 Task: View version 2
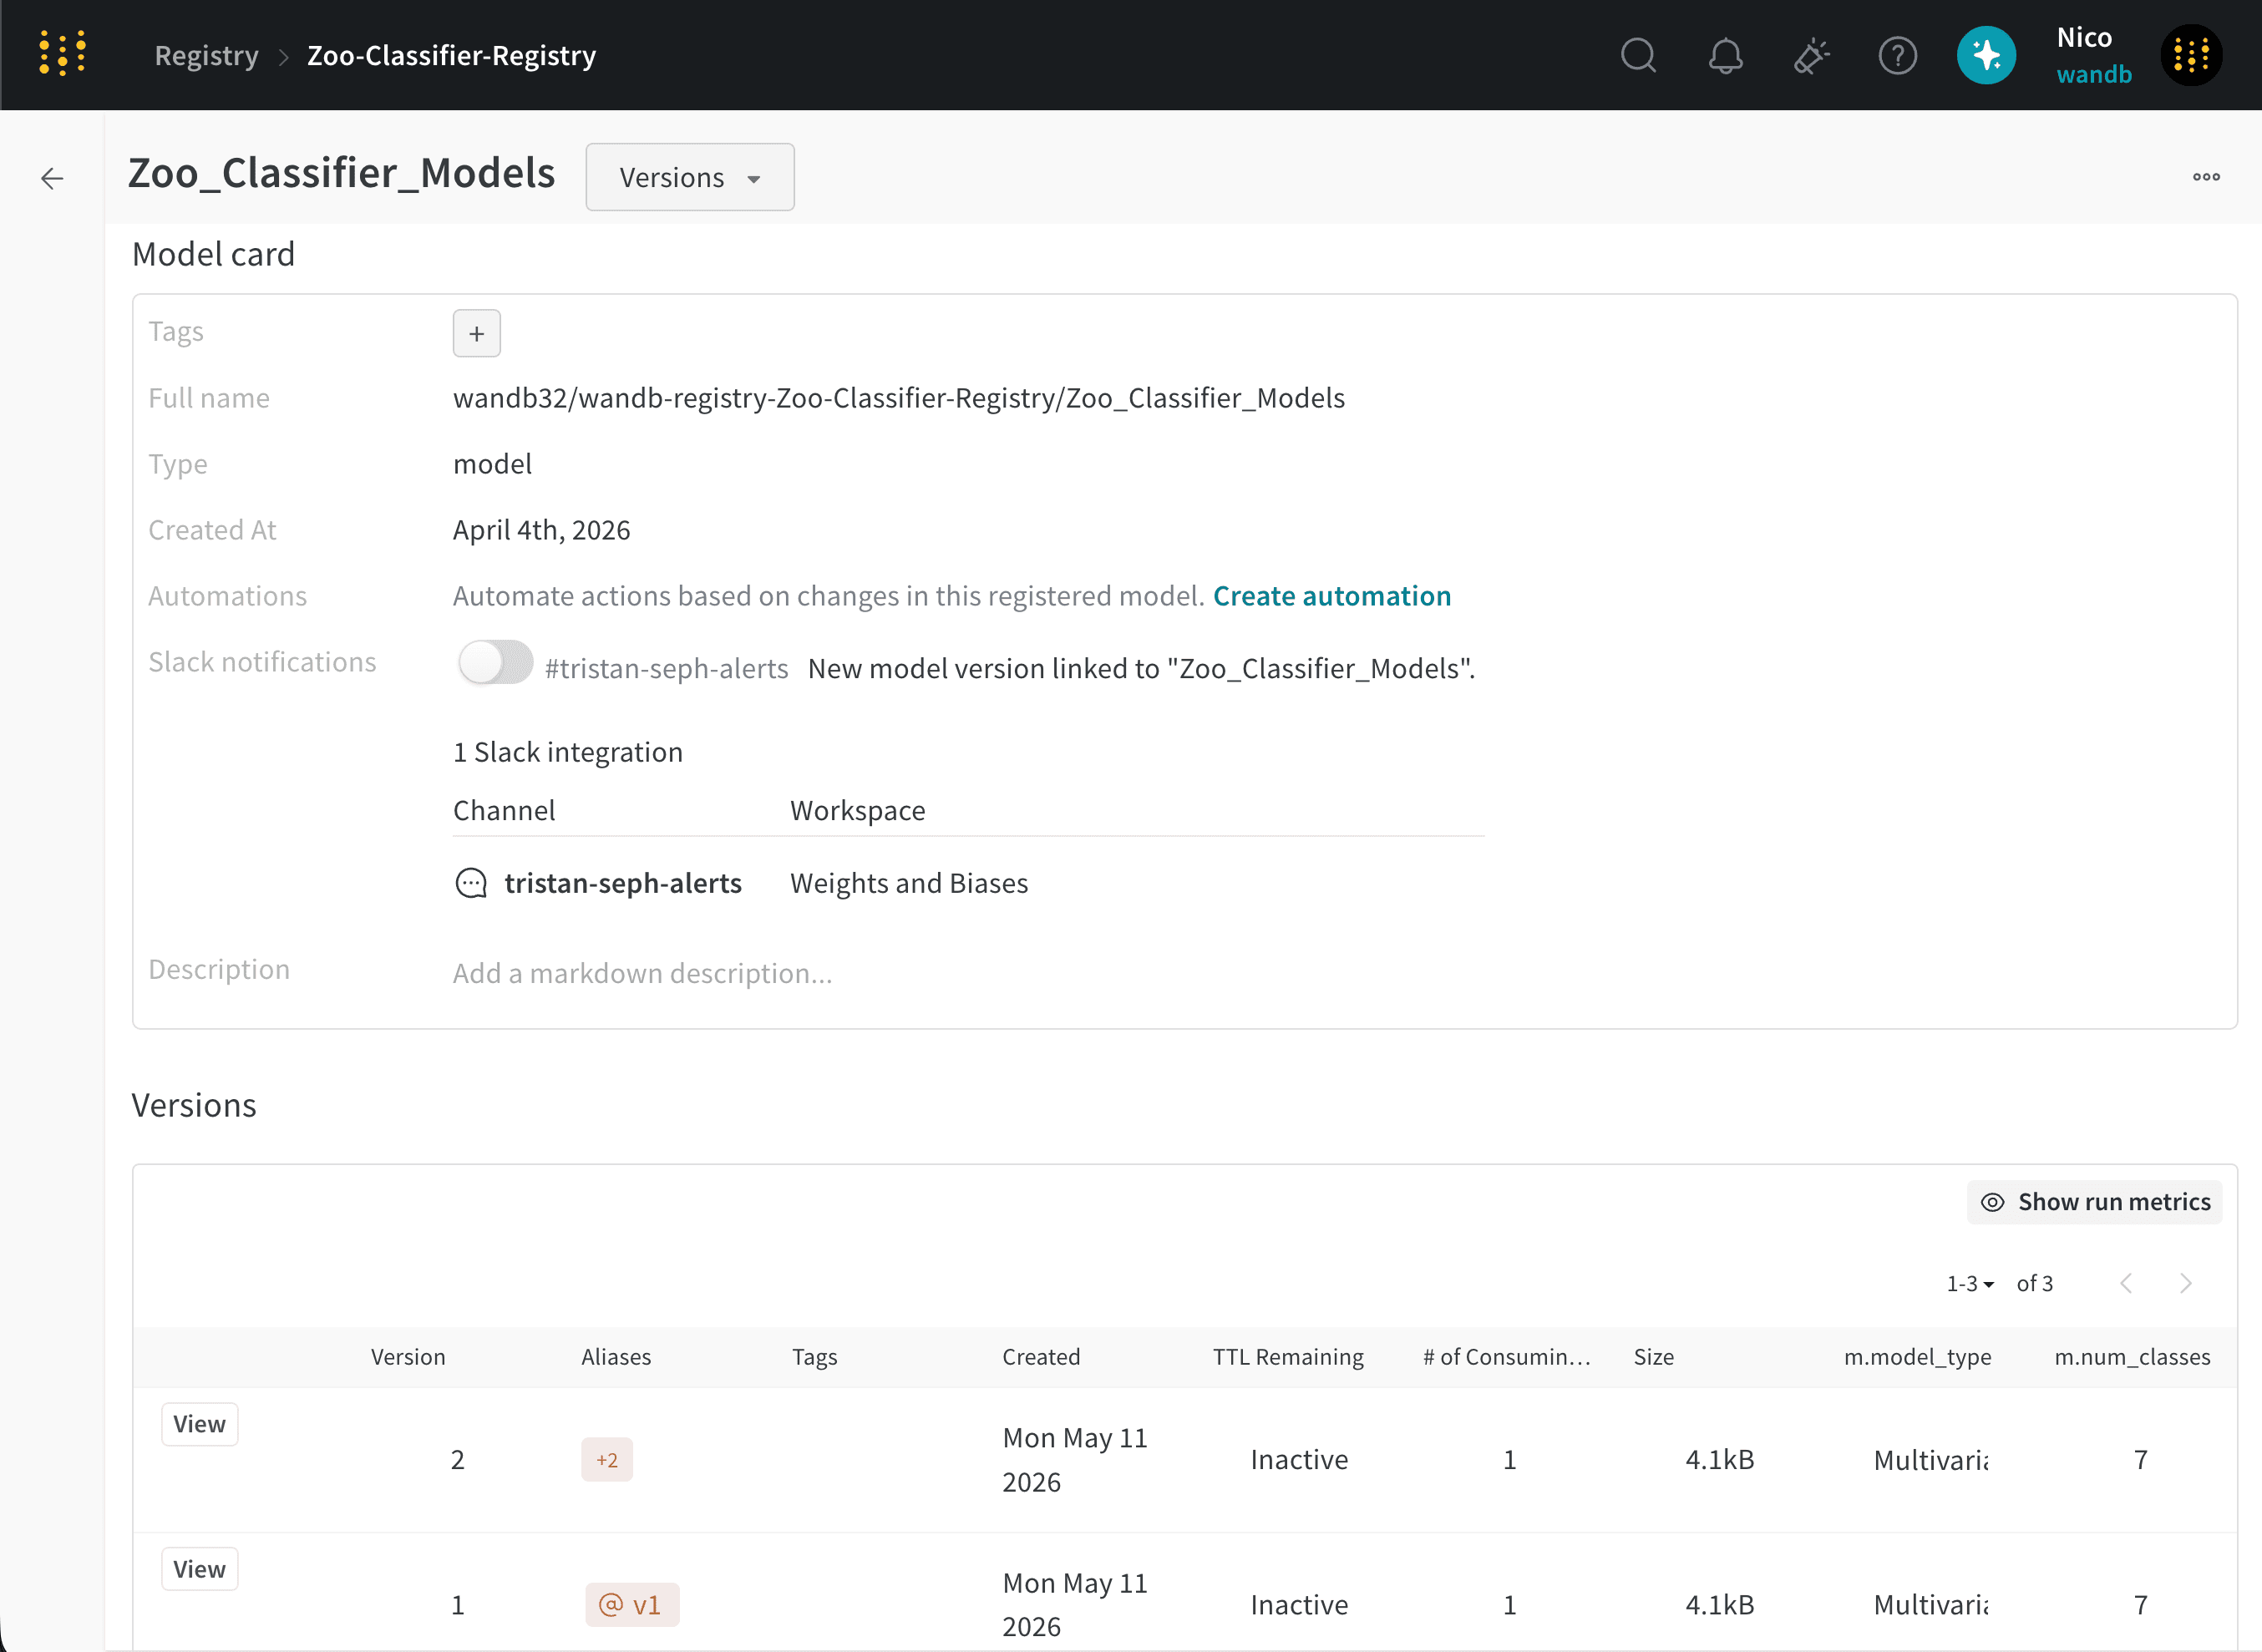point(200,1424)
